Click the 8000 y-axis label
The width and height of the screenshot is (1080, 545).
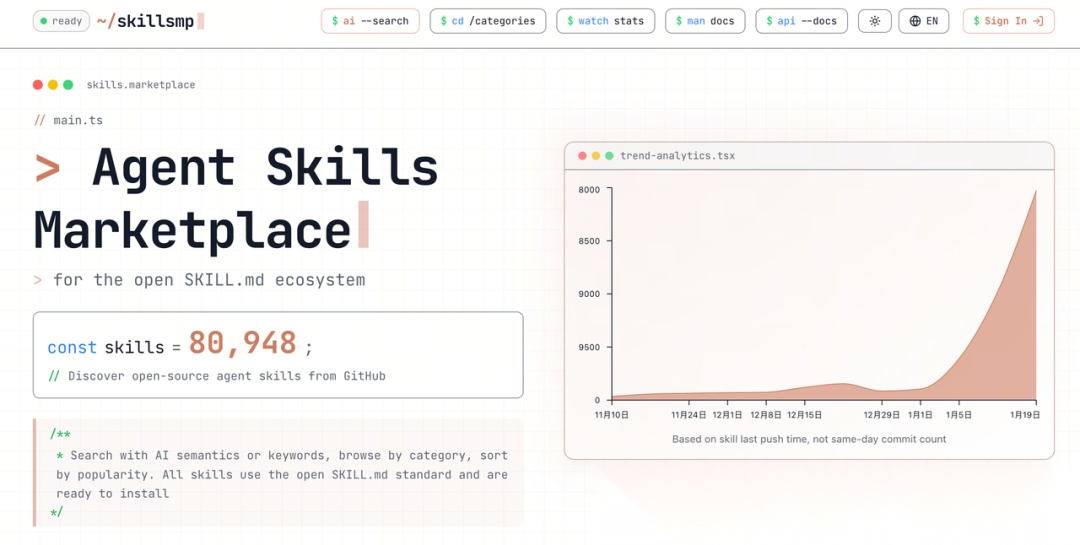[x=588, y=189]
